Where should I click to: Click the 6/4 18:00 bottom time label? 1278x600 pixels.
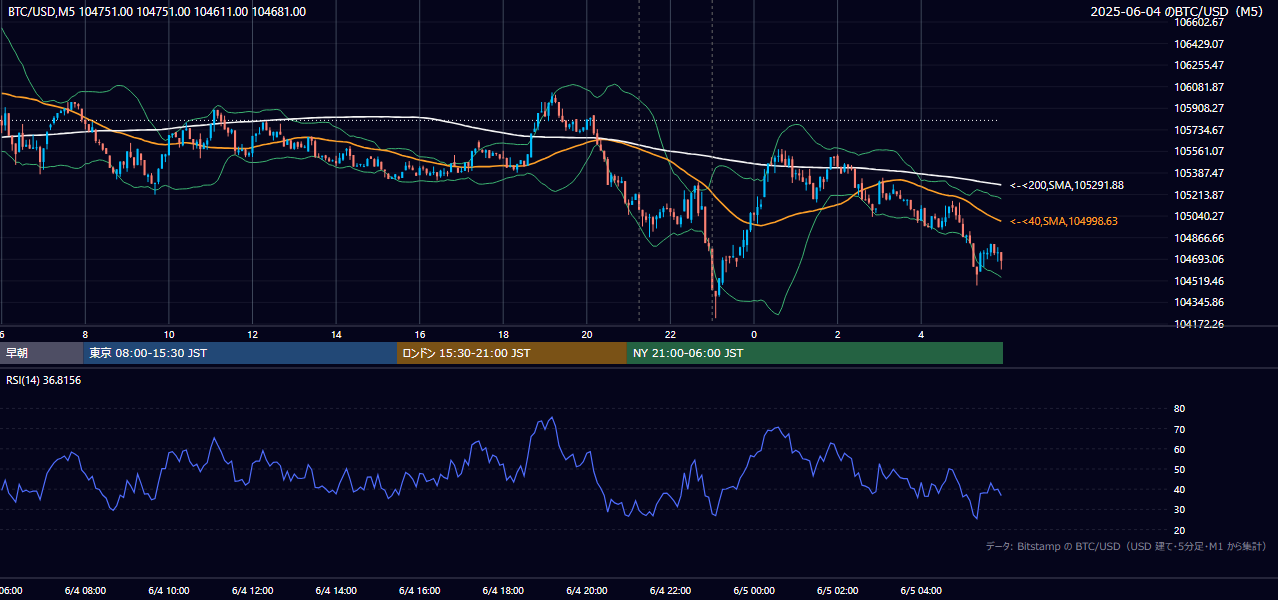pos(503,591)
